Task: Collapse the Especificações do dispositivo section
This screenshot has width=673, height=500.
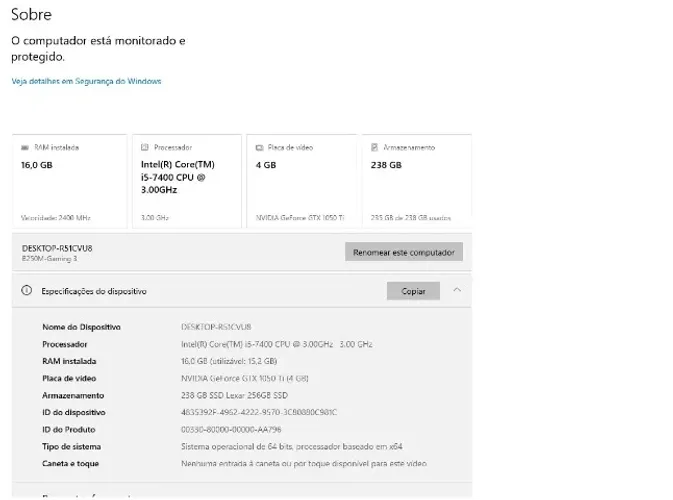Action: tap(457, 290)
